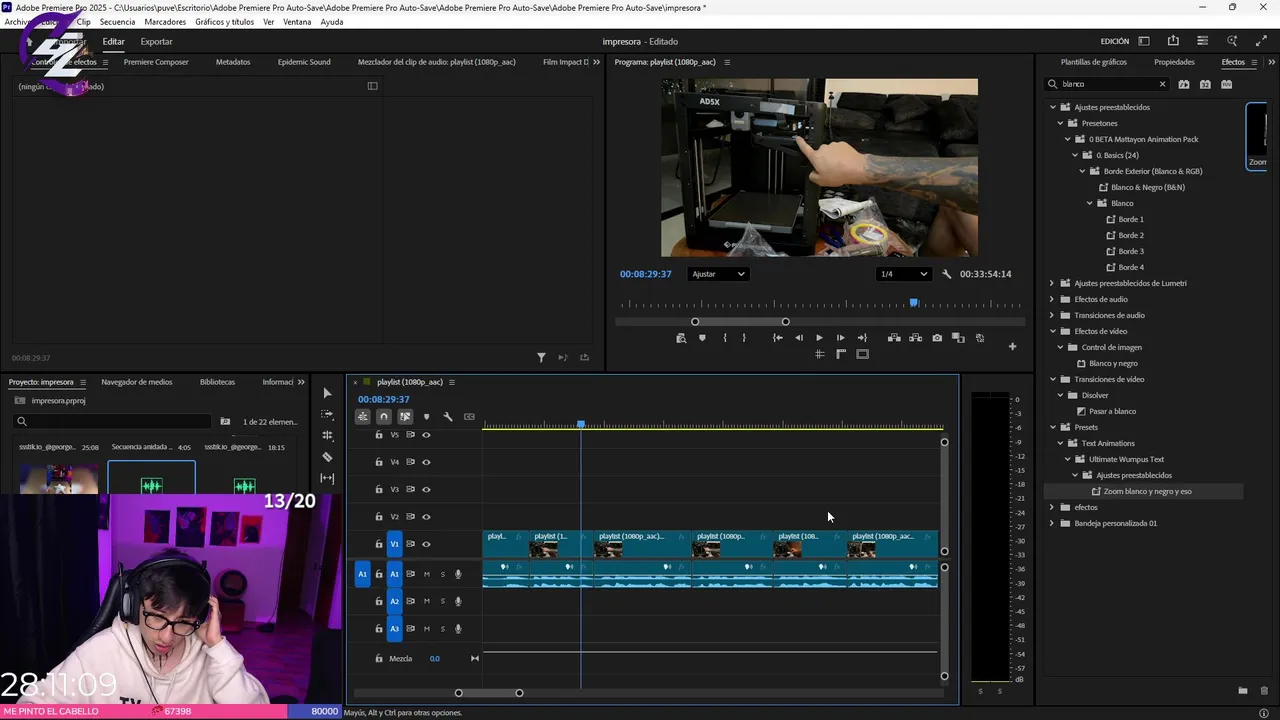Click Program monitor playhead marker
The height and width of the screenshot is (720, 1280).
click(x=913, y=303)
